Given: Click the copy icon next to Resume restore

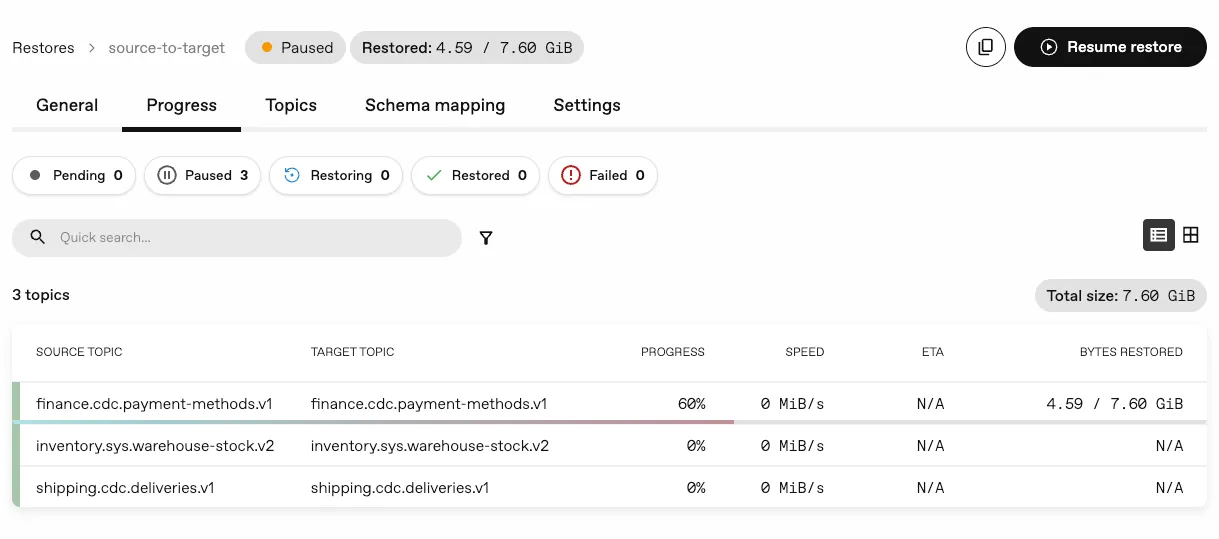Looking at the screenshot, I should click(985, 47).
